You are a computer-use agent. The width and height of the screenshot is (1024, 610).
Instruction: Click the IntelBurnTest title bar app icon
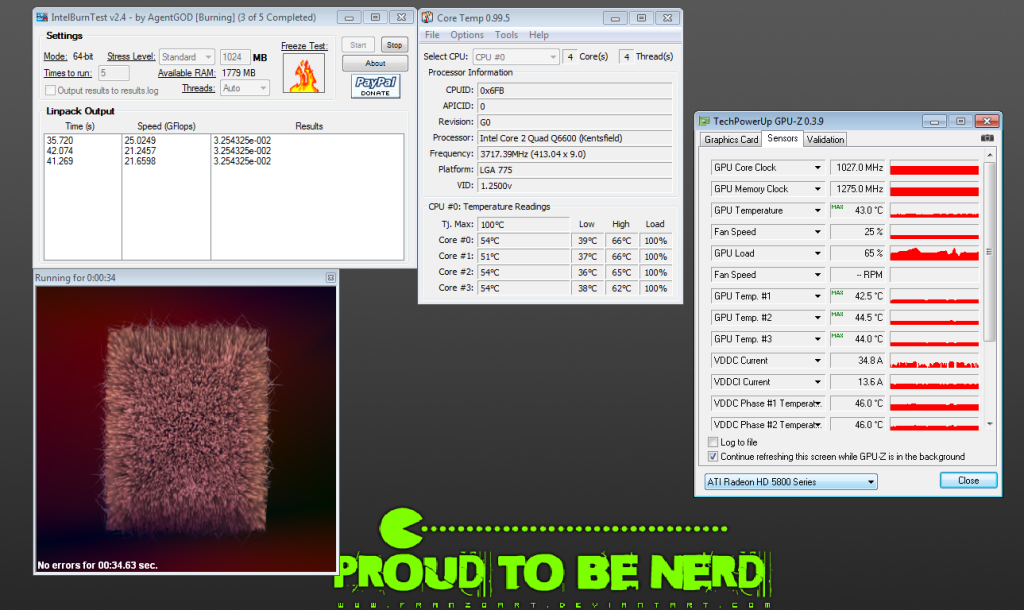pyautogui.click(x=42, y=17)
